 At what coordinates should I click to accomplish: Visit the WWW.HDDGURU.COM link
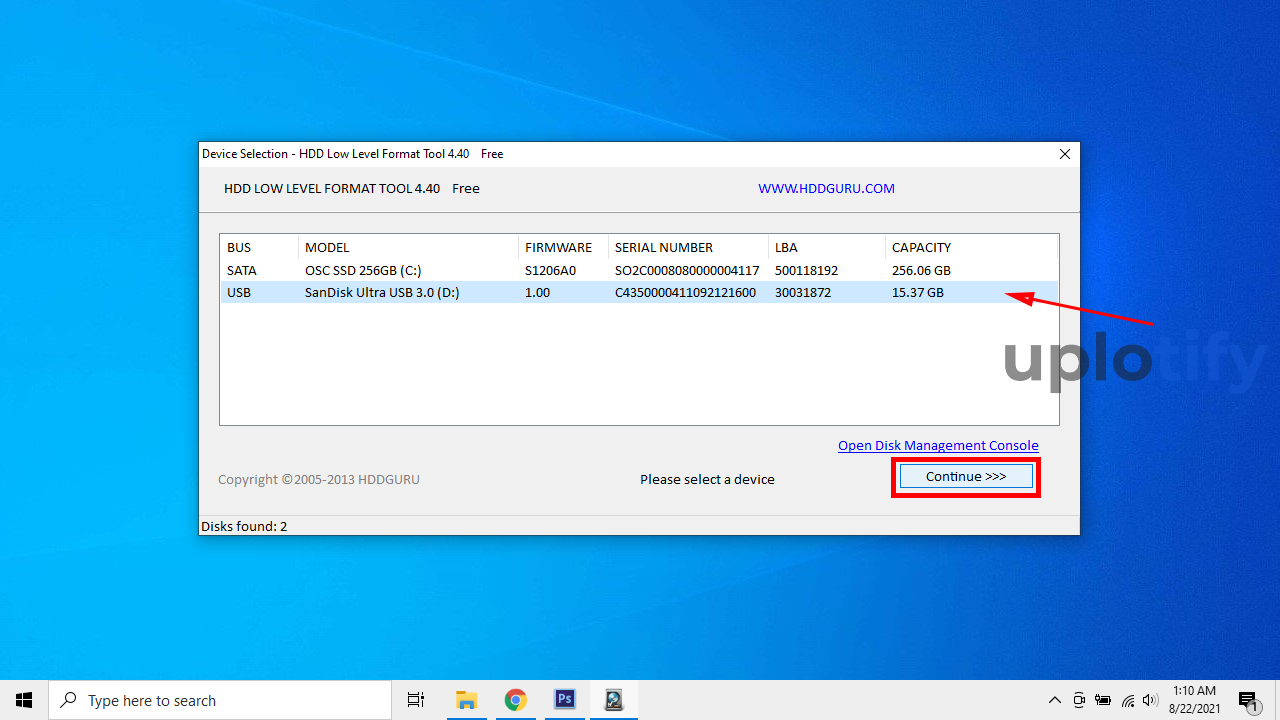826,188
